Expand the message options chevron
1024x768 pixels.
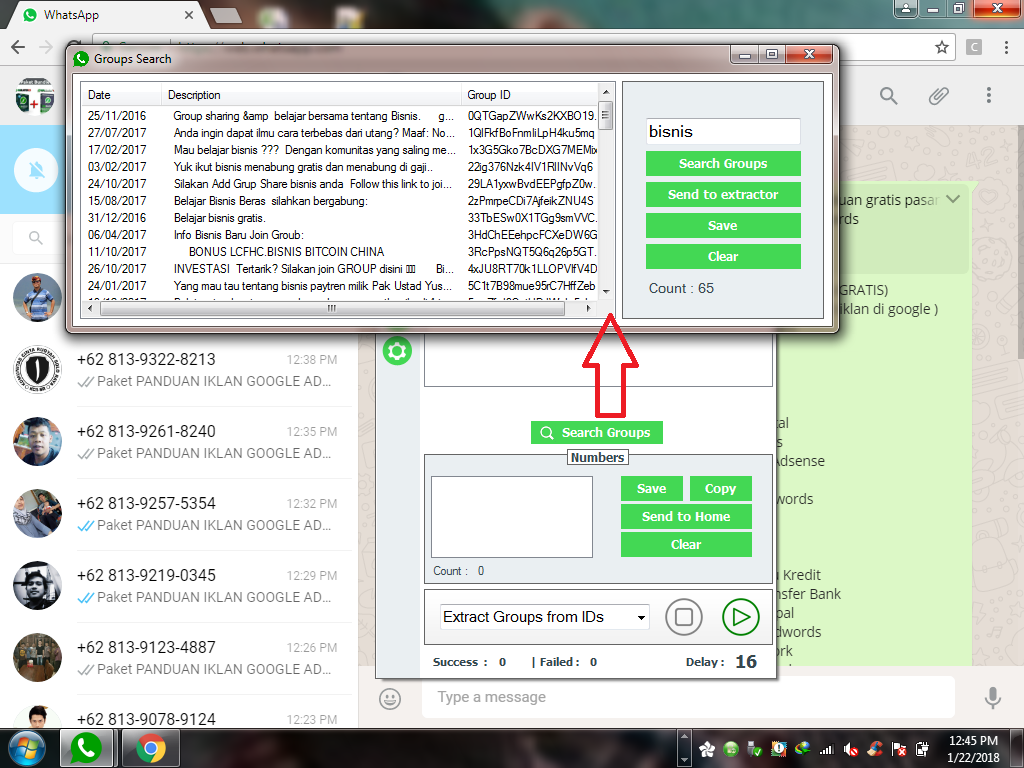[x=953, y=199]
